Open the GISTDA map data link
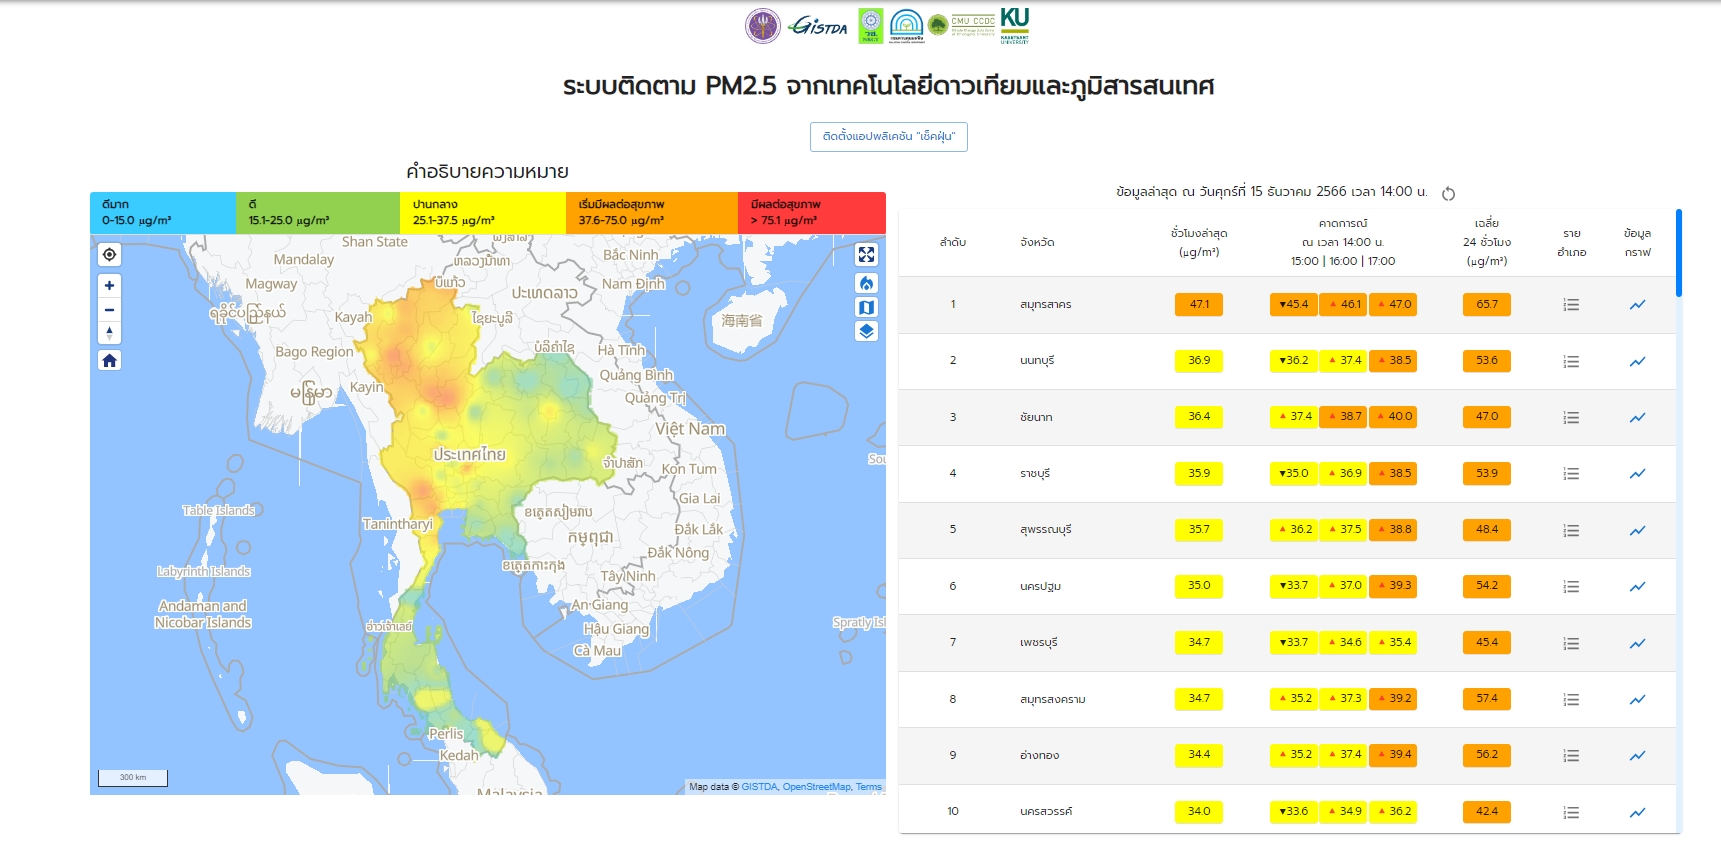Viewport: 1721px width, 852px height. click(x=759, y=787)
